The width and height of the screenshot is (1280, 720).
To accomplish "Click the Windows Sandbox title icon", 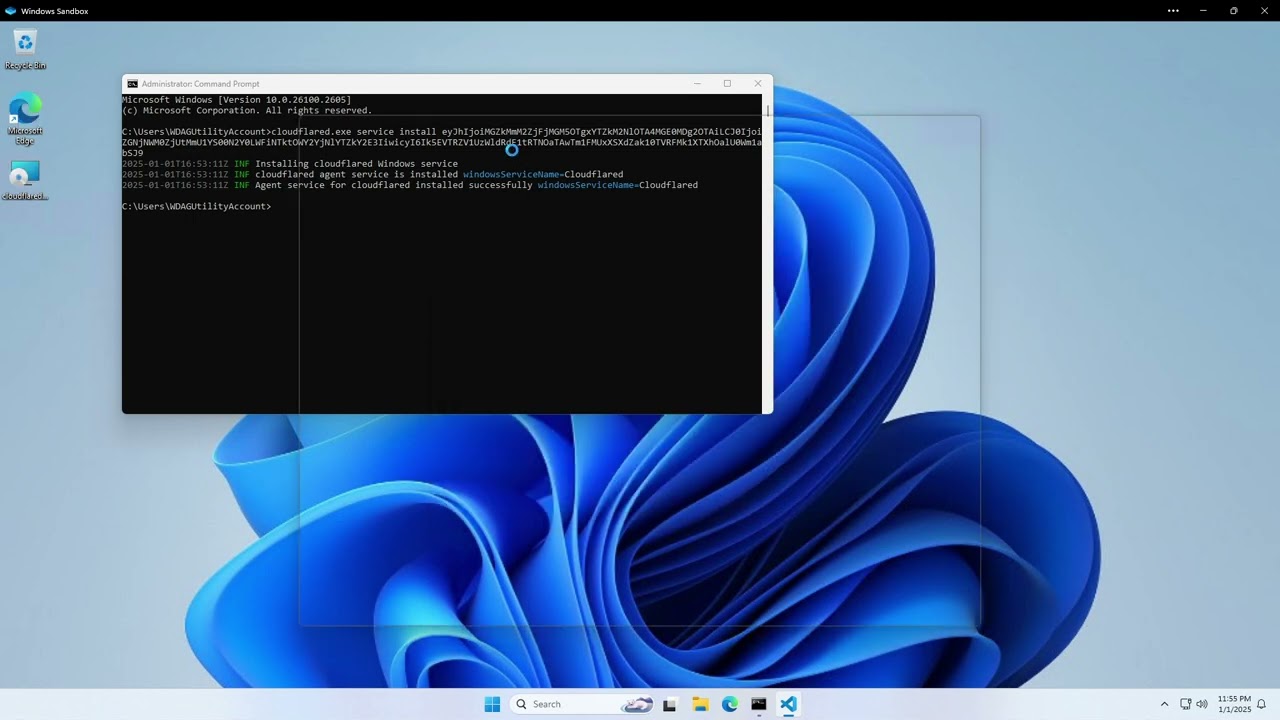I will click(10, 11).
